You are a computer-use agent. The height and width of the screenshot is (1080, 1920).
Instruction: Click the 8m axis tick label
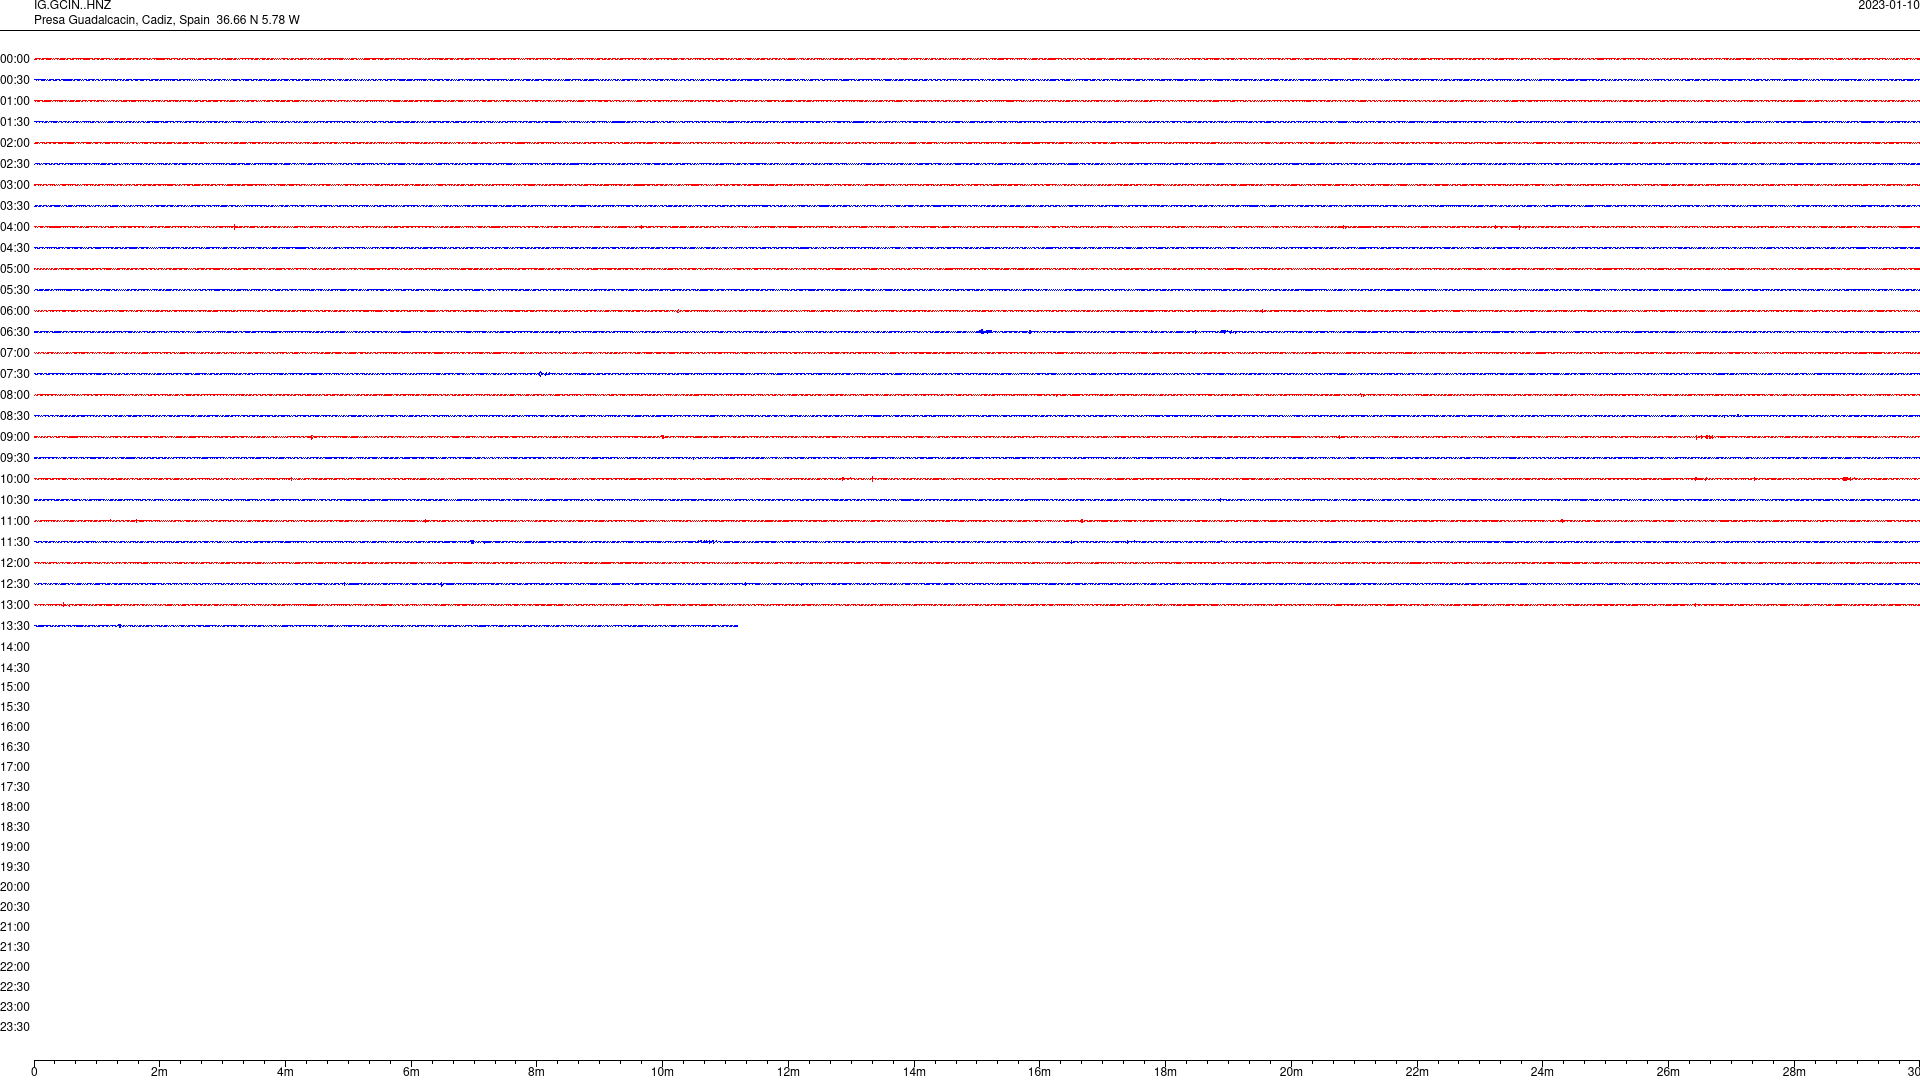tap(537, 1072)
